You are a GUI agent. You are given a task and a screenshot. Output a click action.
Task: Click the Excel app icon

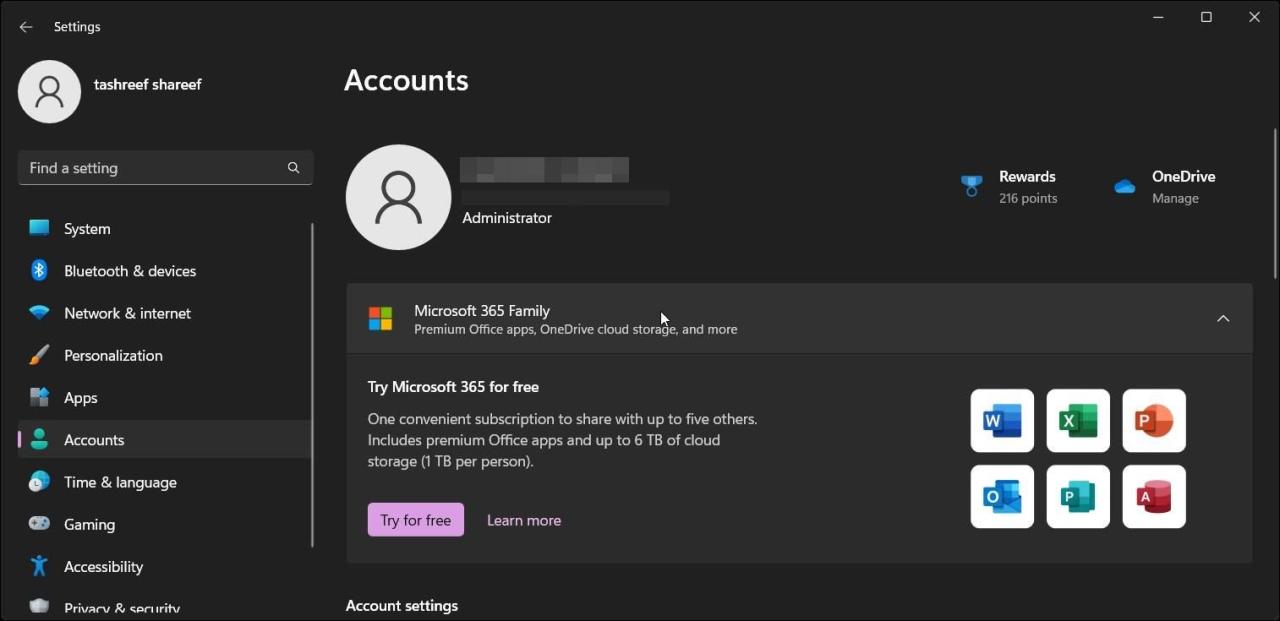pyautogui.click(x=1078, y=421)
